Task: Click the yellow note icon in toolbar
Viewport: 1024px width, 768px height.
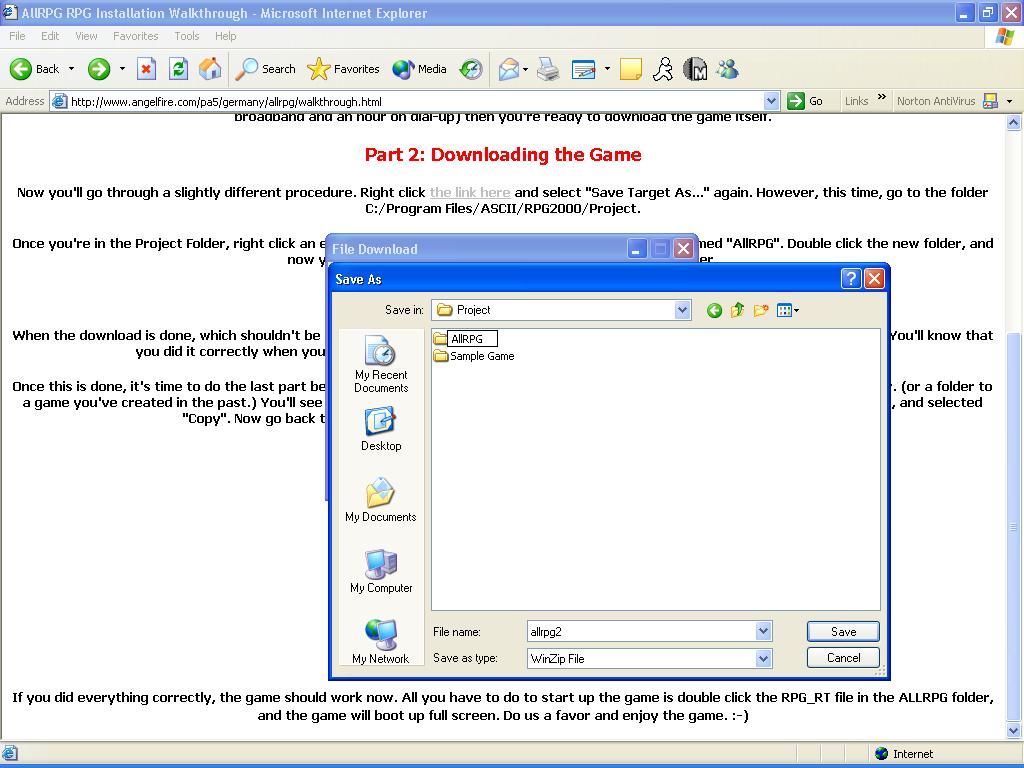Action: click(x=630, y=69)
